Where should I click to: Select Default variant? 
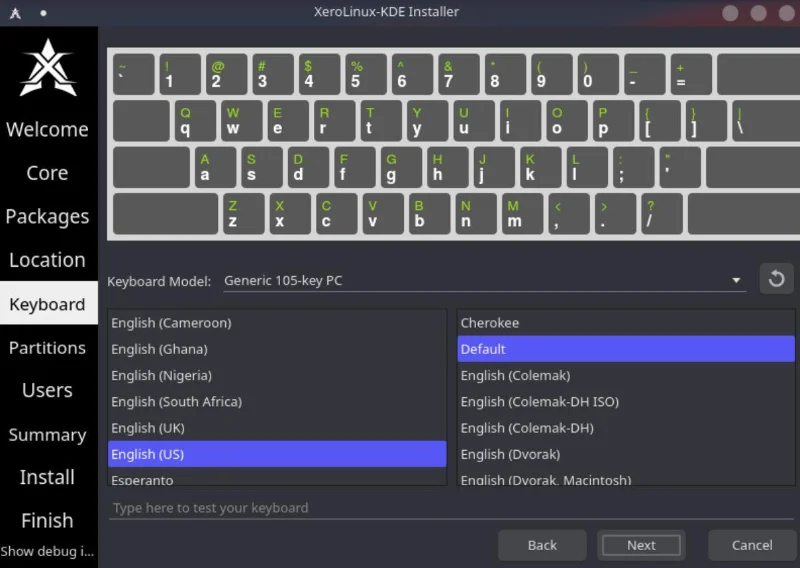626,349
